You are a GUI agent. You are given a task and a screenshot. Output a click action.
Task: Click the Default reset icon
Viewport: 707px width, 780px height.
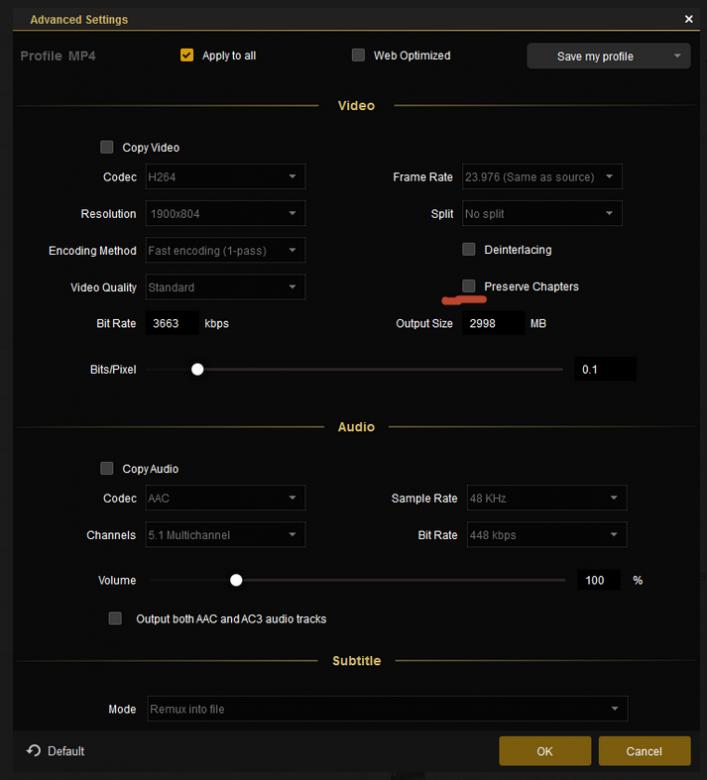click(x=34, y=751)
